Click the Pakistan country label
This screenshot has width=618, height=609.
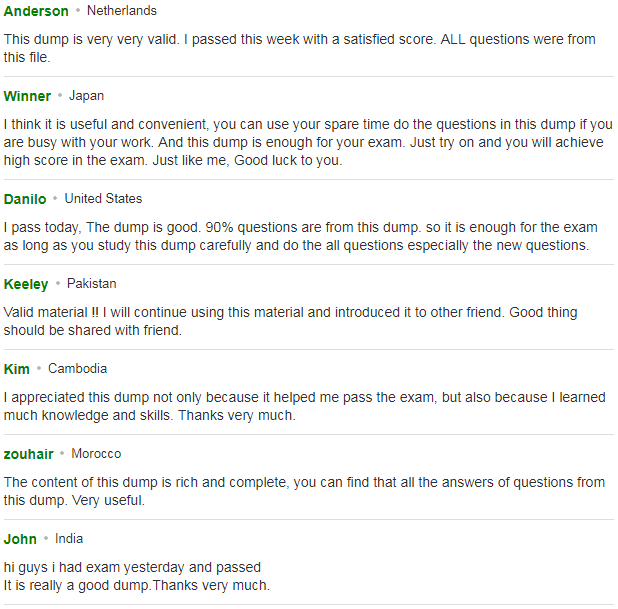point(91,284)
